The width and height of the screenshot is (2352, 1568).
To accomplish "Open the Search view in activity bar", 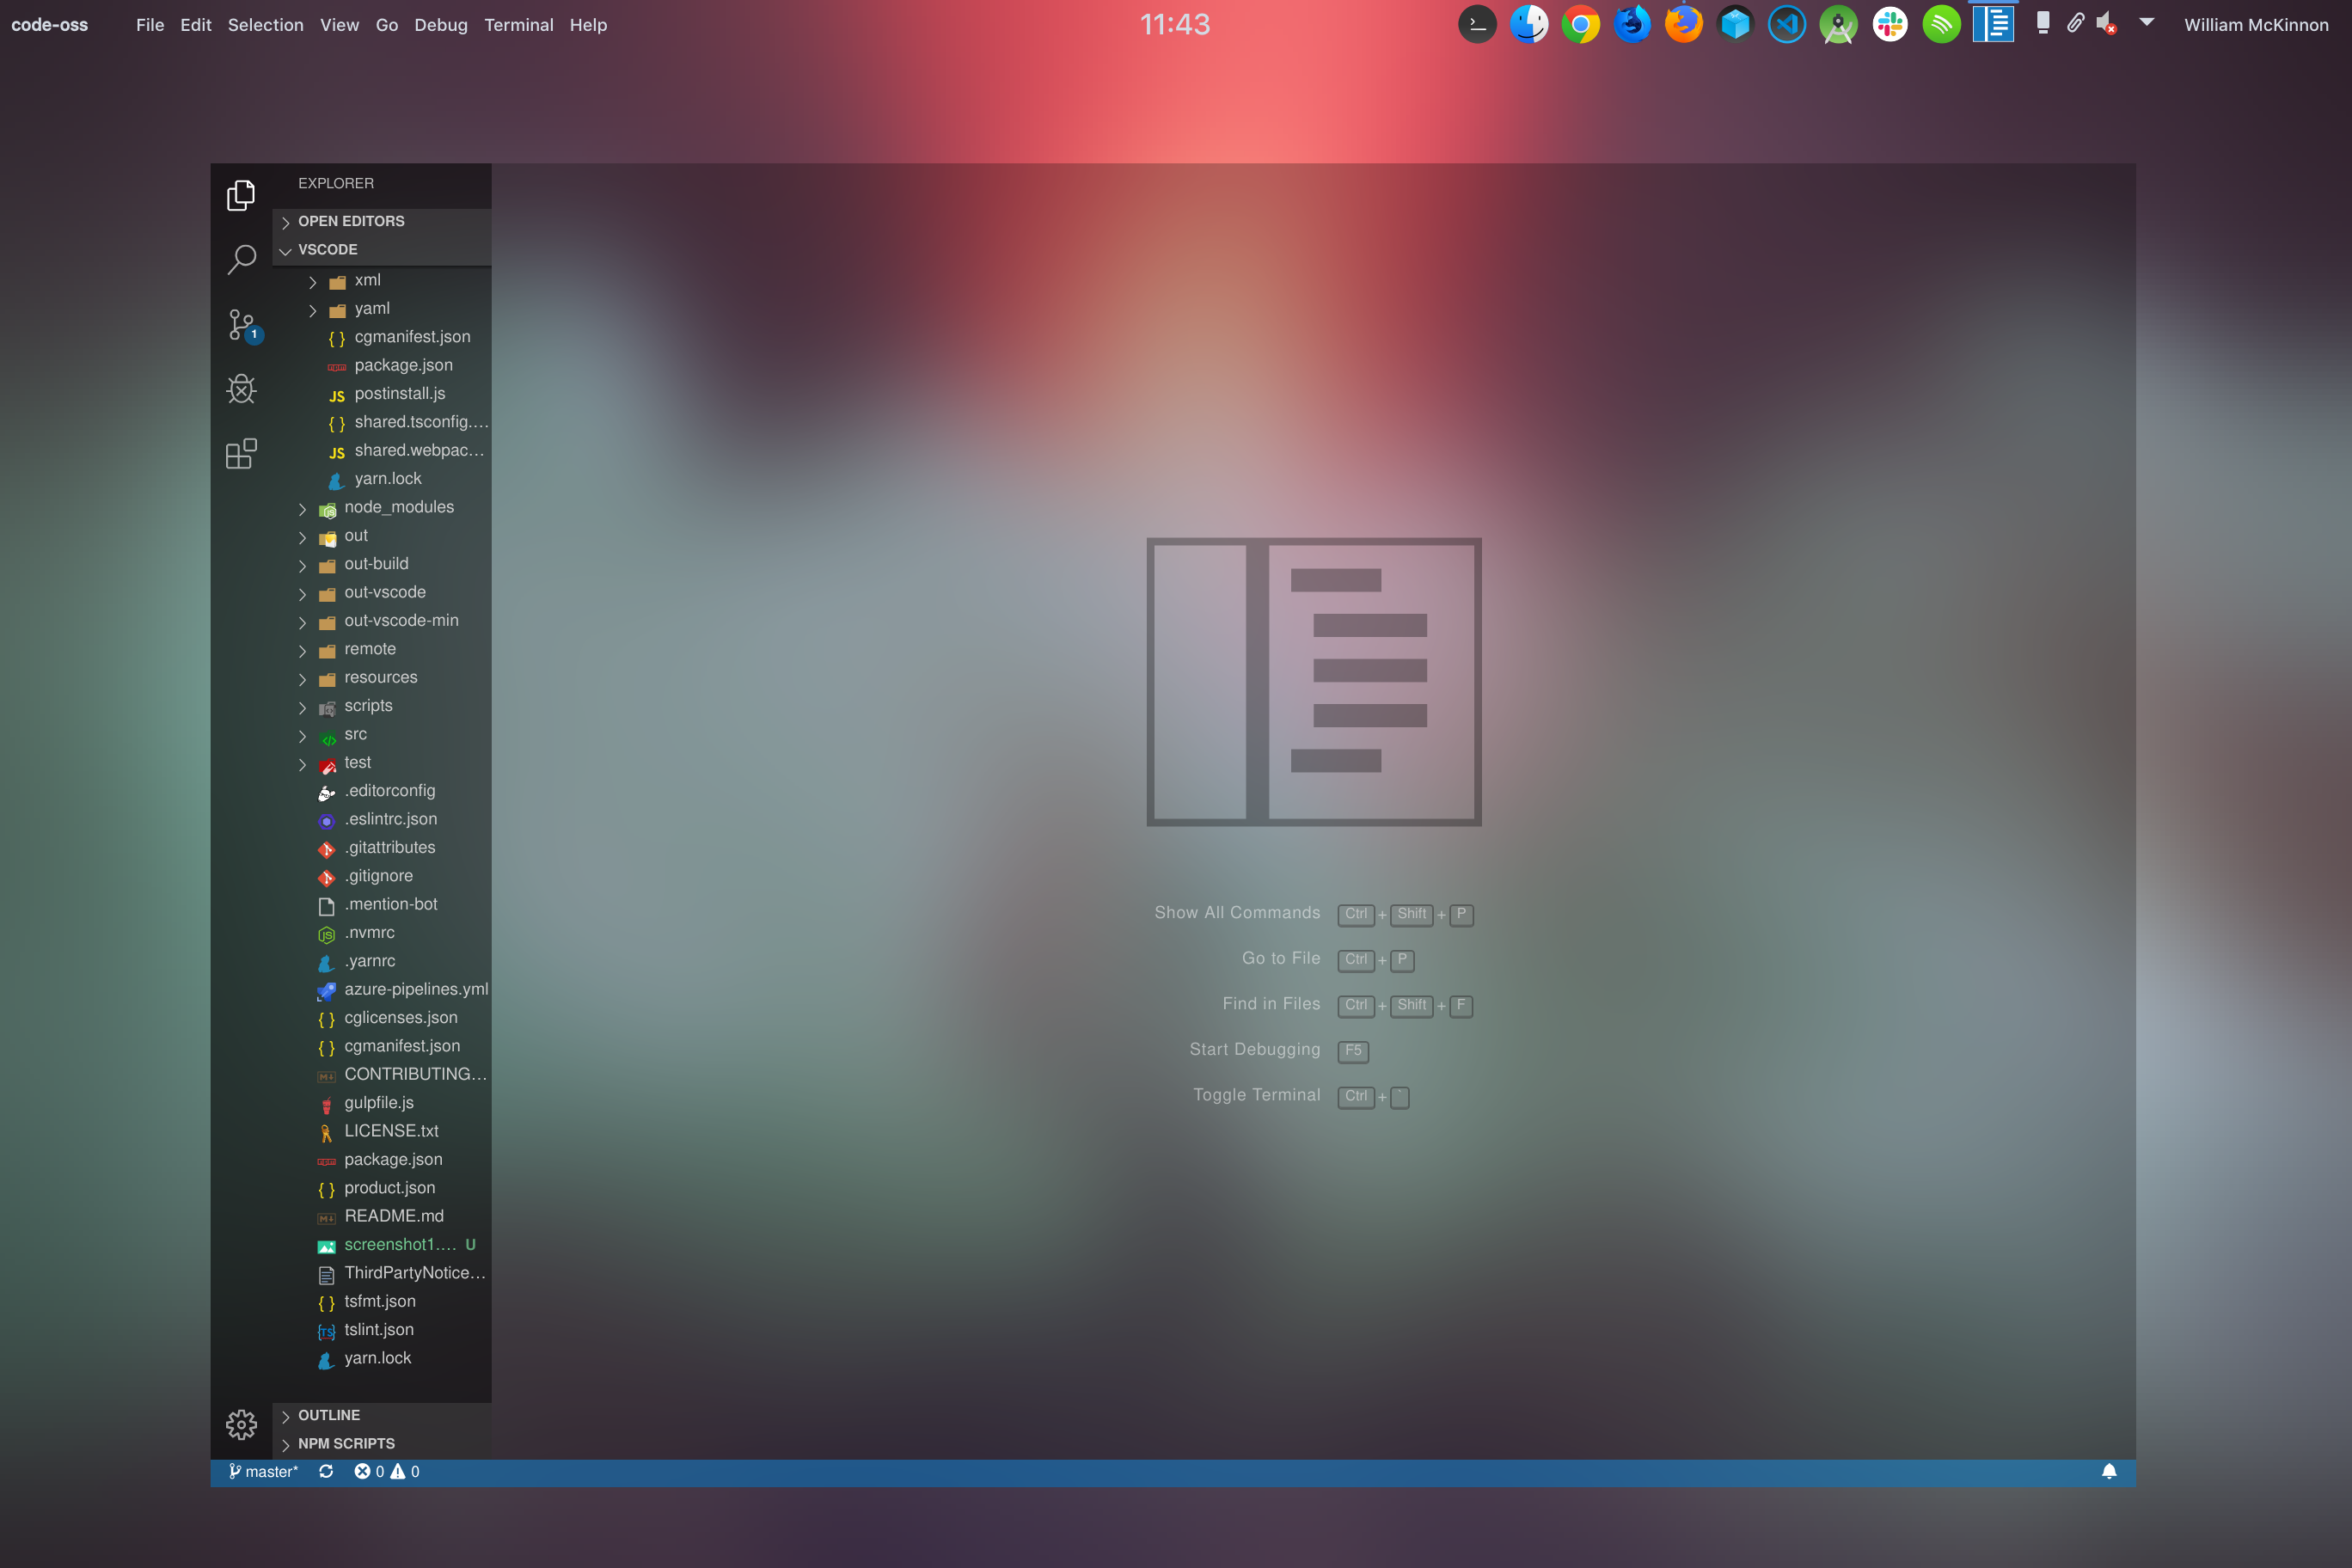I will (x=241, y=259).
